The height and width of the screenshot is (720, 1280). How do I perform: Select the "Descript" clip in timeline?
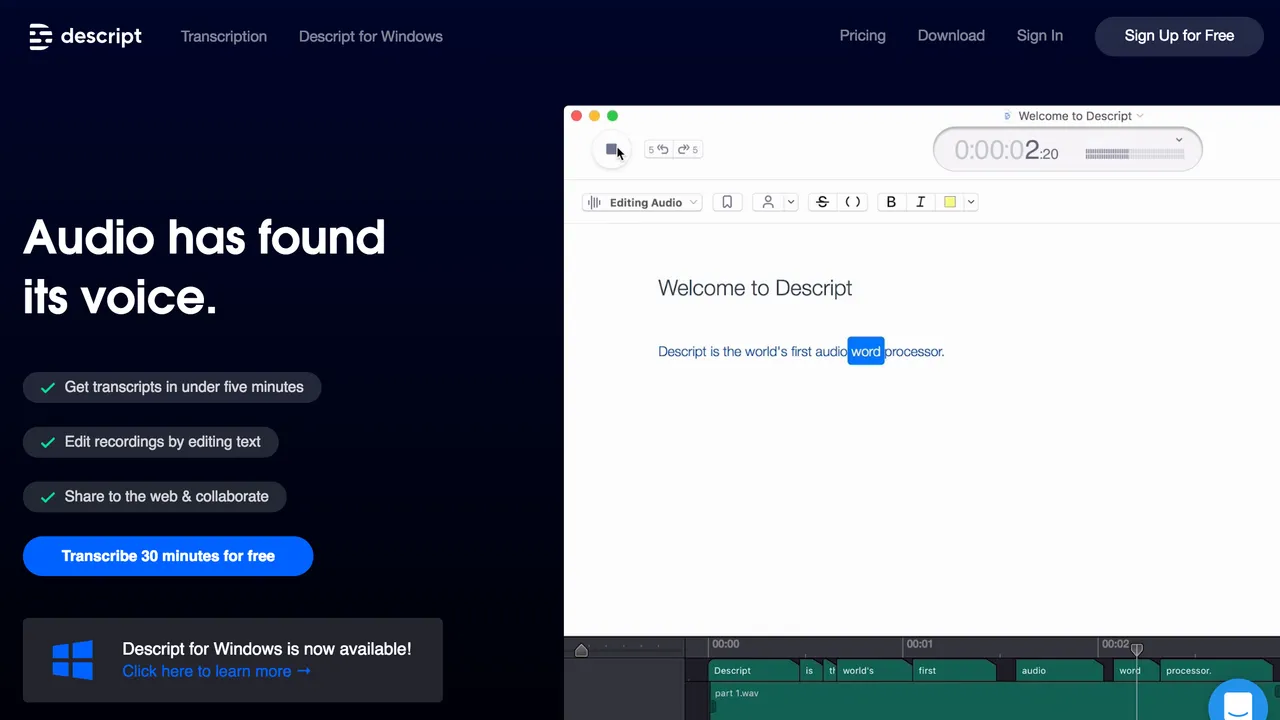[x=754, y=670]
